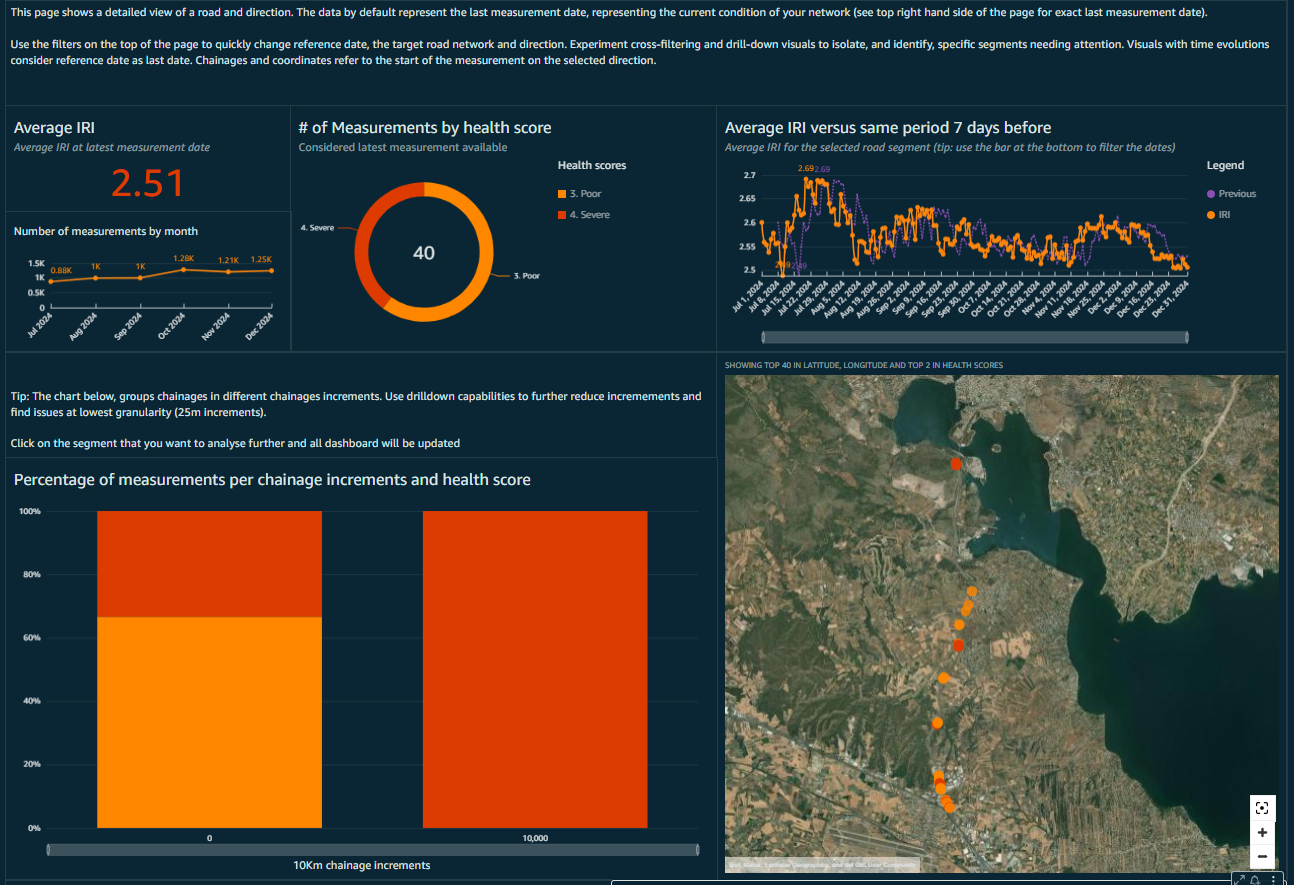Click the Oct 2024 1.28K data point

pos(183,270)
